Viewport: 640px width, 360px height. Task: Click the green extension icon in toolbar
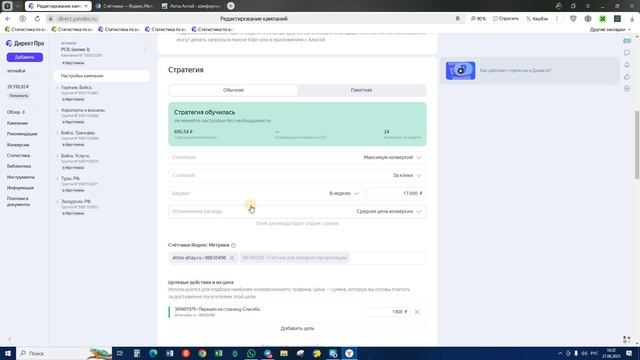(602, 19)
